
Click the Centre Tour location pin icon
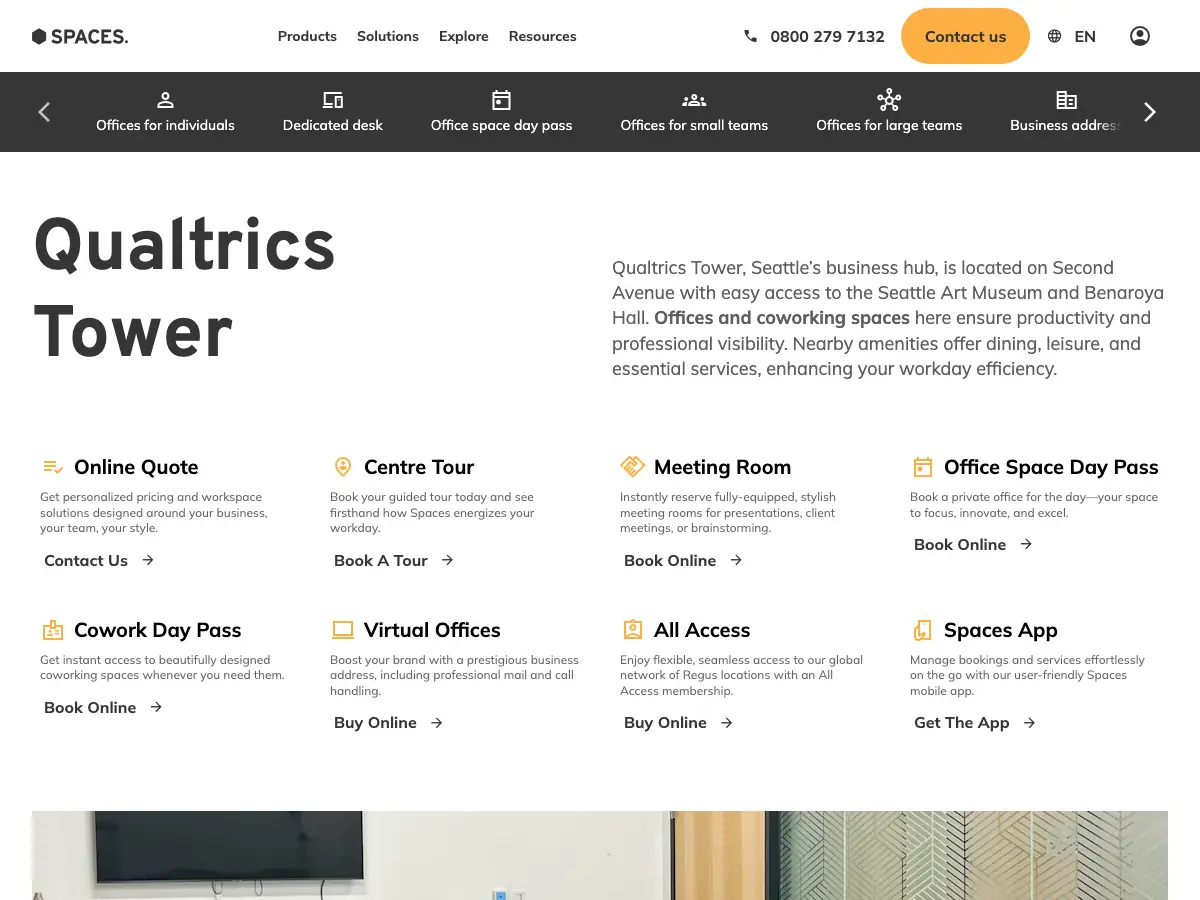click(343, 467)
